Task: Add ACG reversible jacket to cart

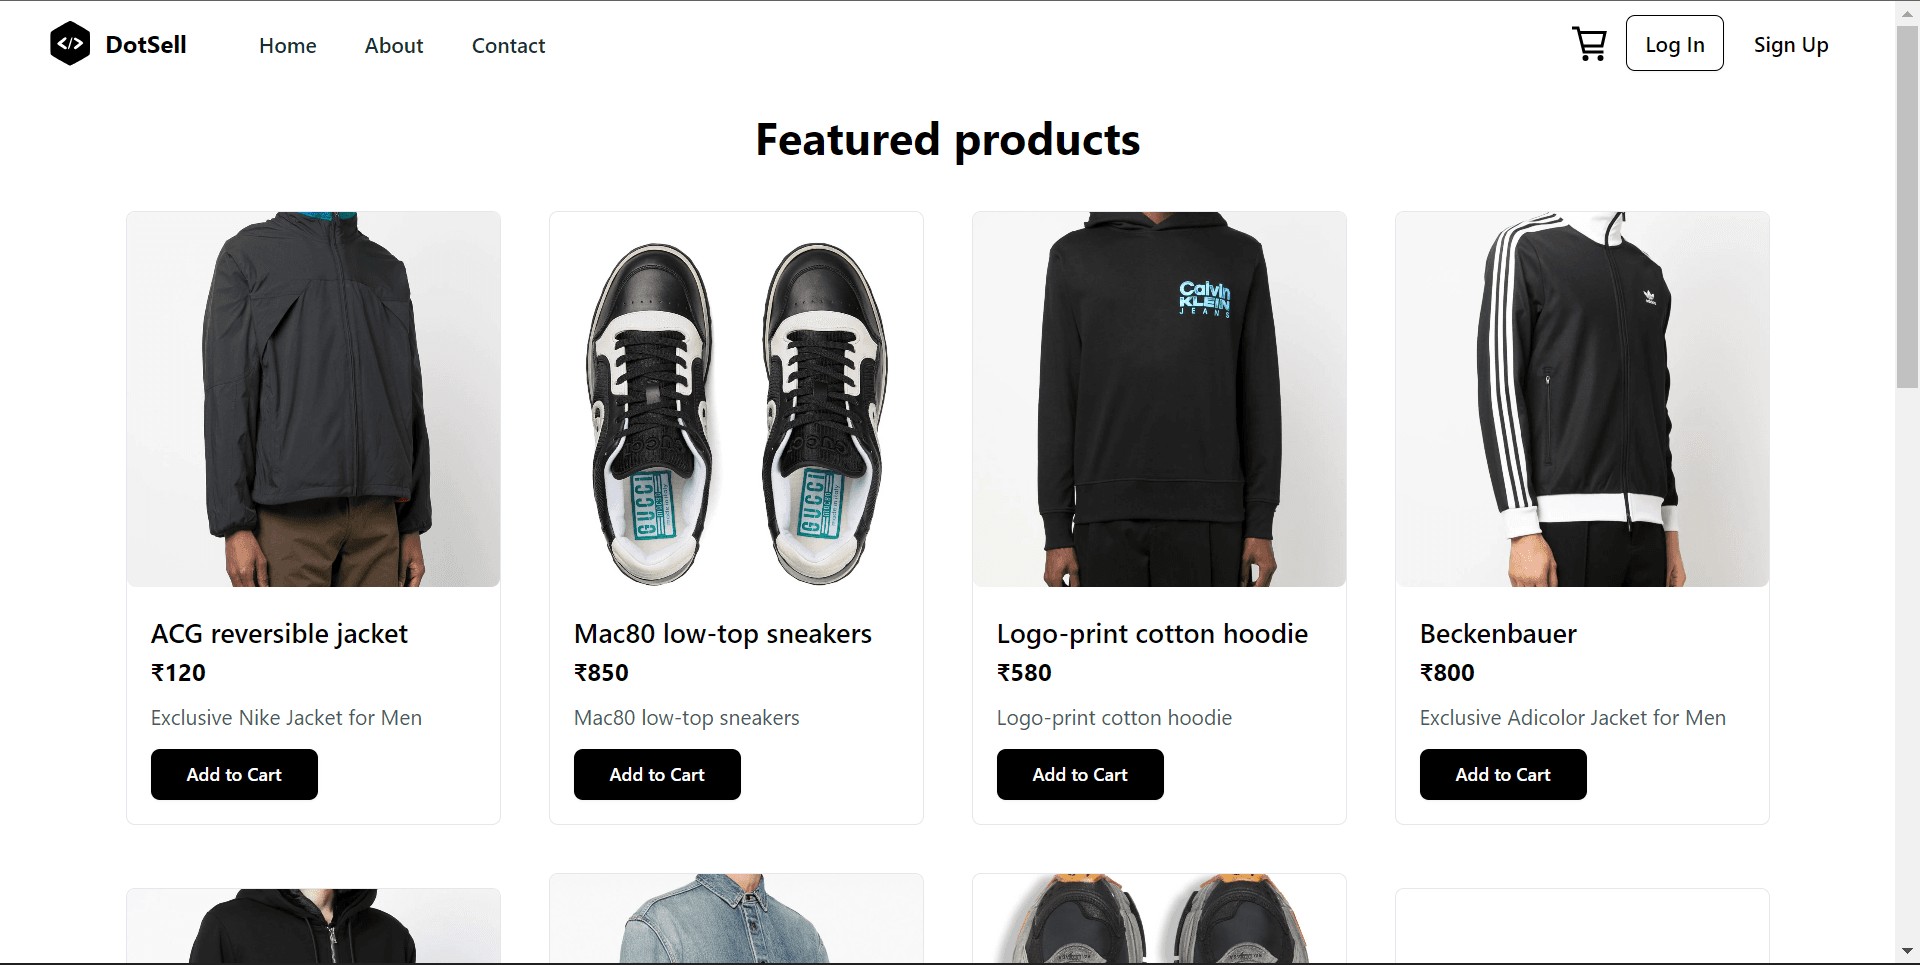Action: [234, 775]
